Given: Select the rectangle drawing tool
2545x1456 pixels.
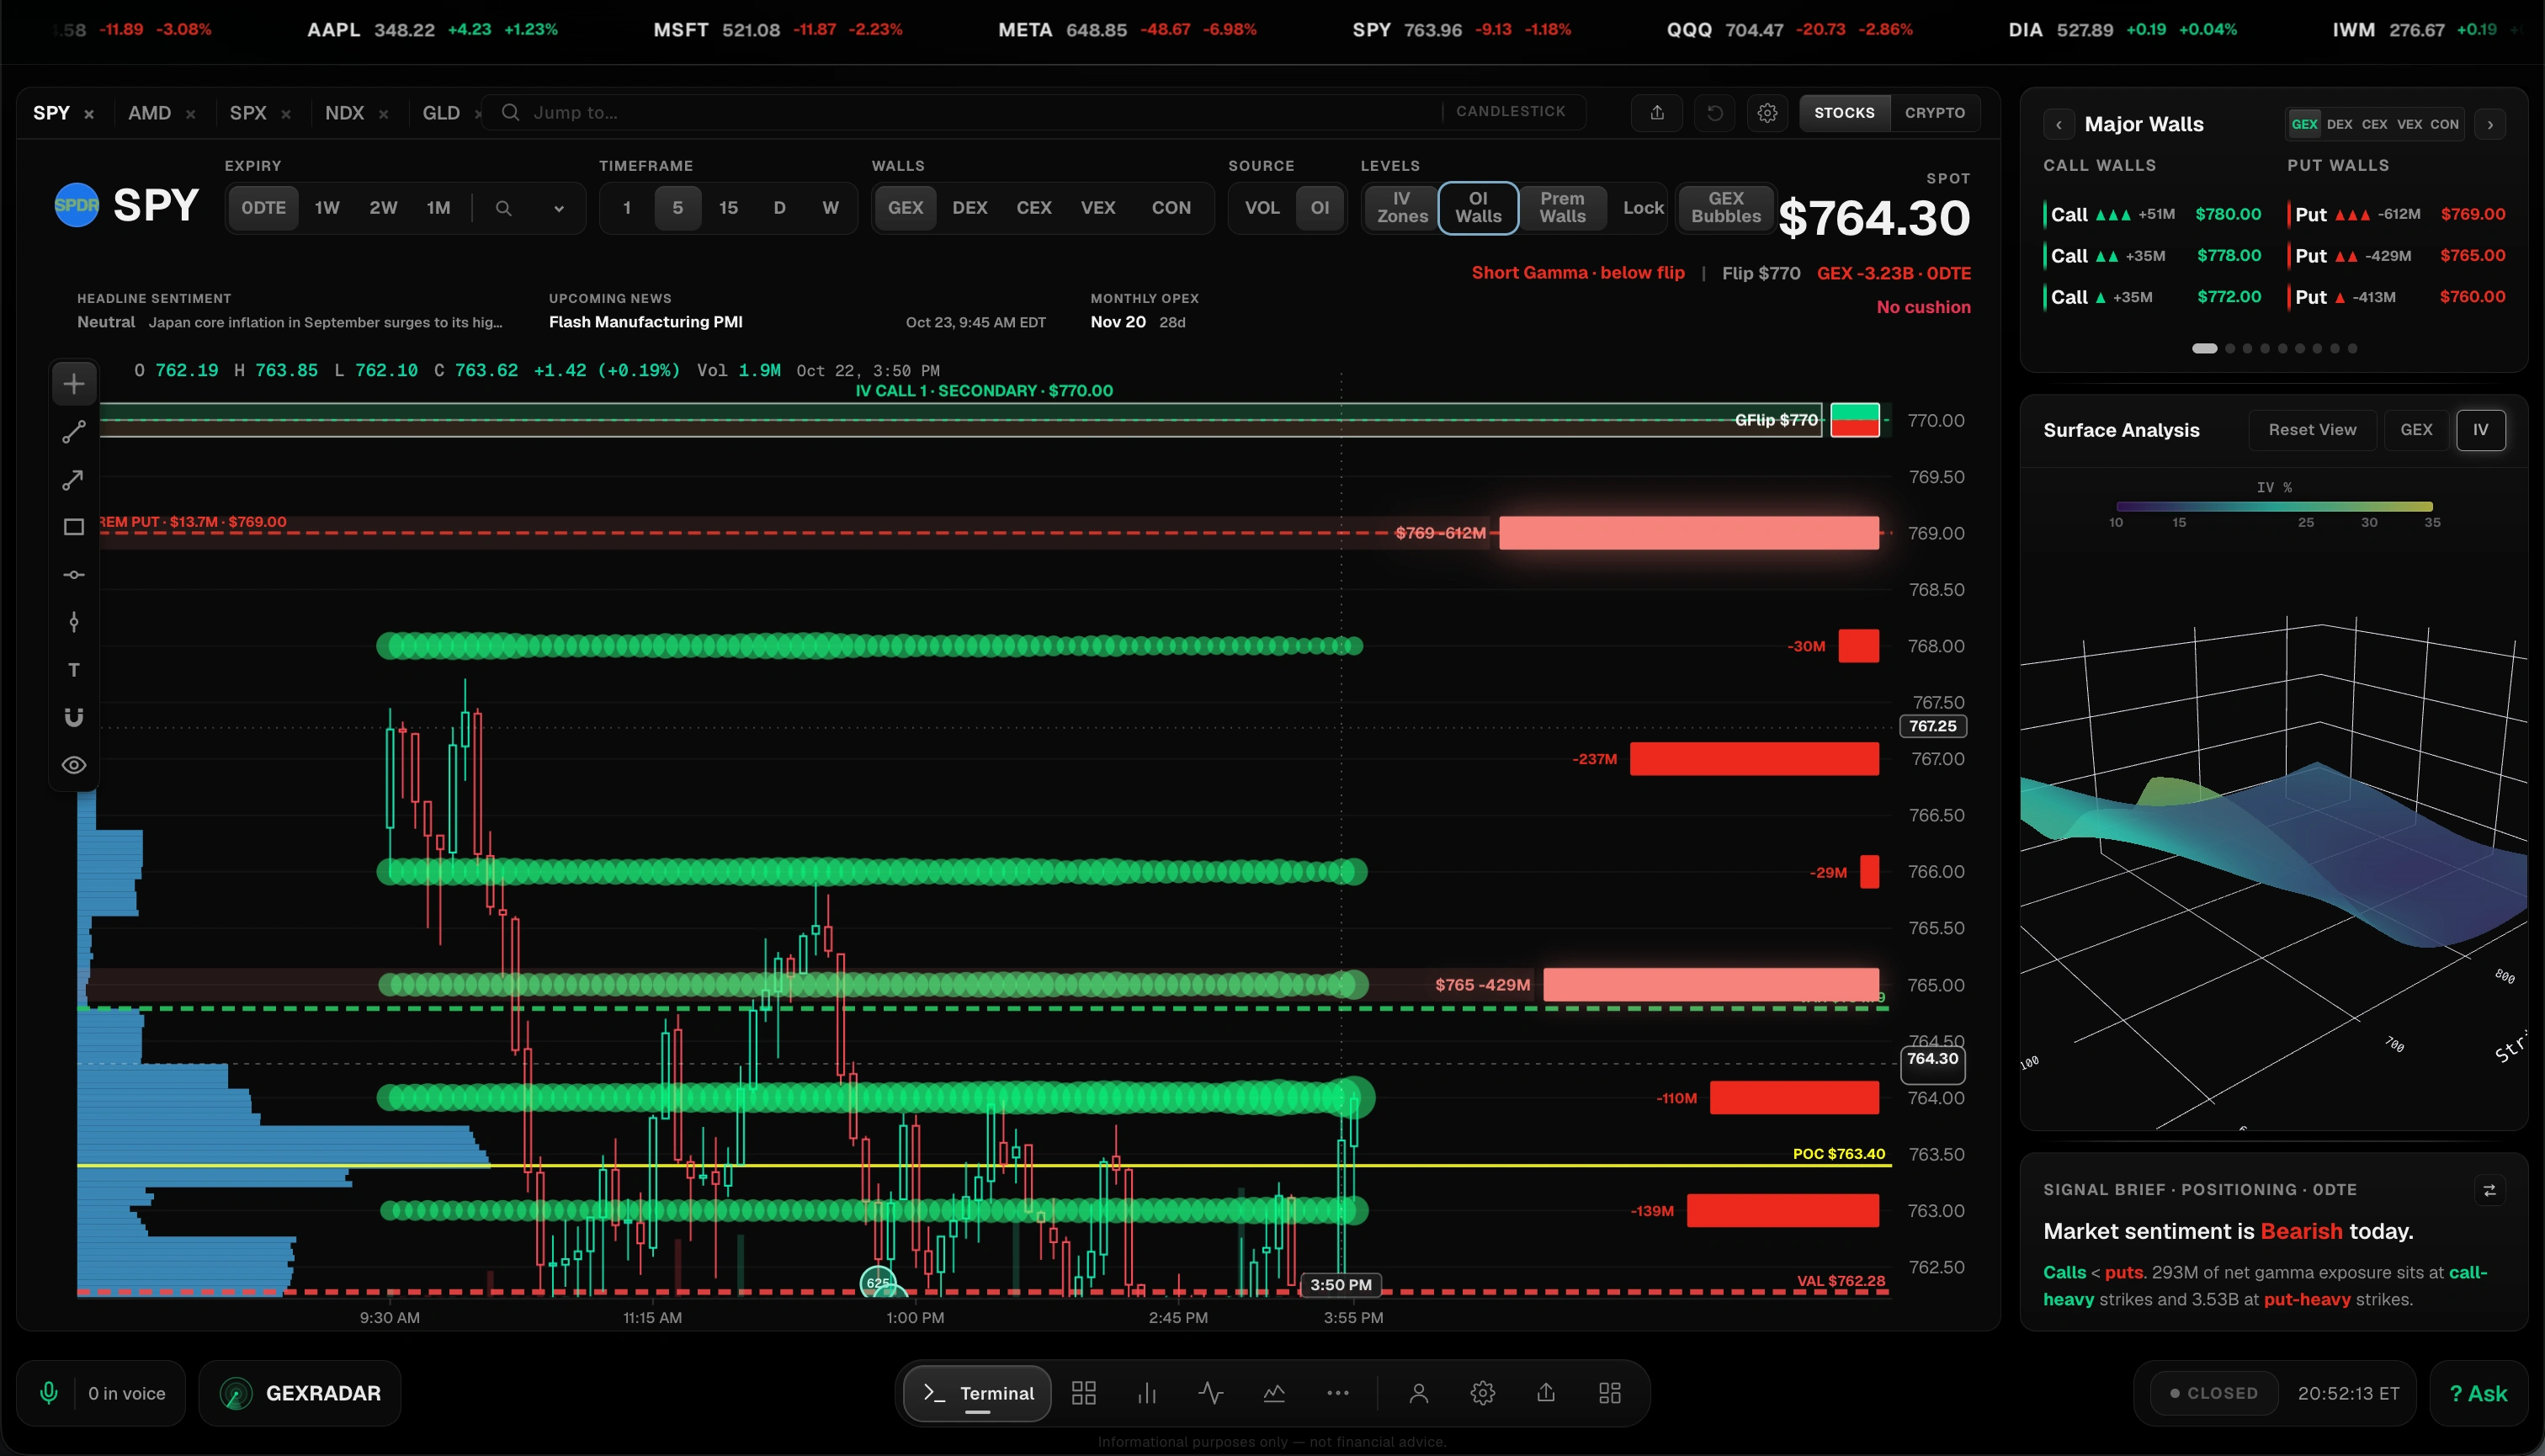Looking at the screenshot, I should (x=74, y=527).
